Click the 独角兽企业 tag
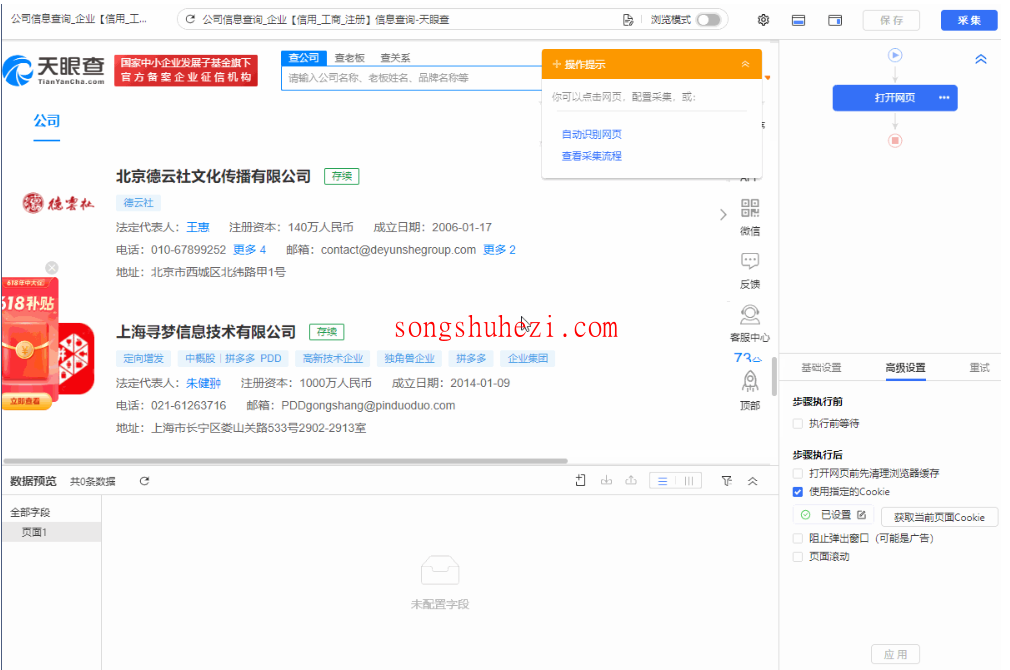This screenshot has width=1010, height=670. click(x=410, y=358)
